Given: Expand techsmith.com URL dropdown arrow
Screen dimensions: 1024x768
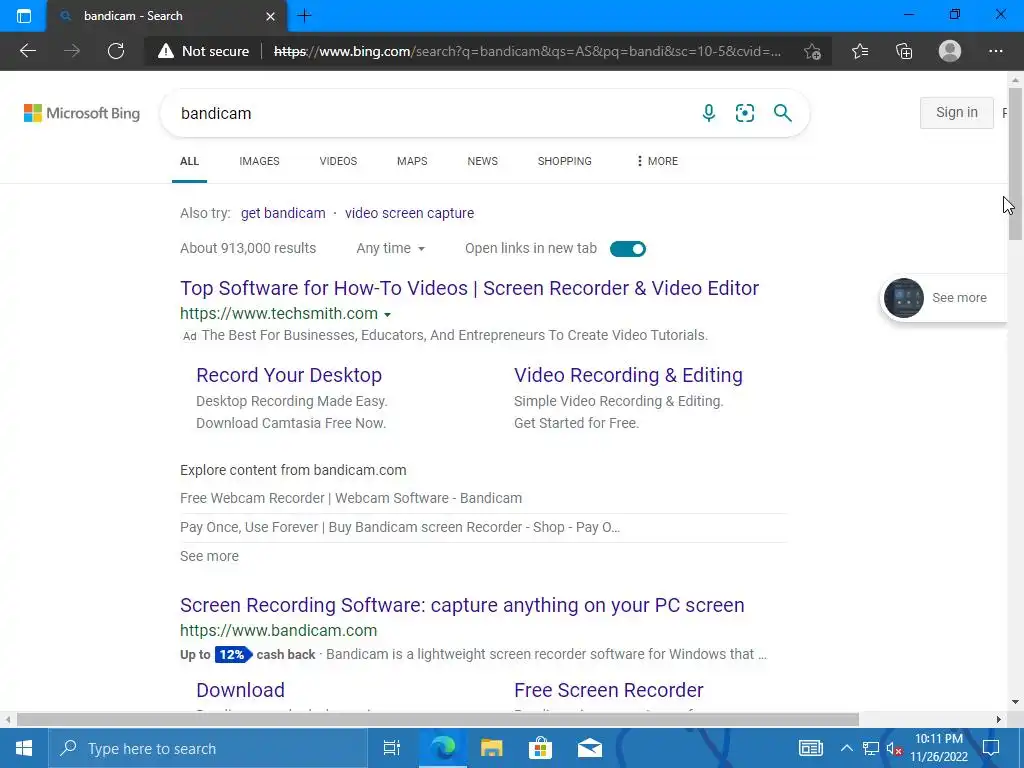Looking at the screenshot, I should 387,315.
